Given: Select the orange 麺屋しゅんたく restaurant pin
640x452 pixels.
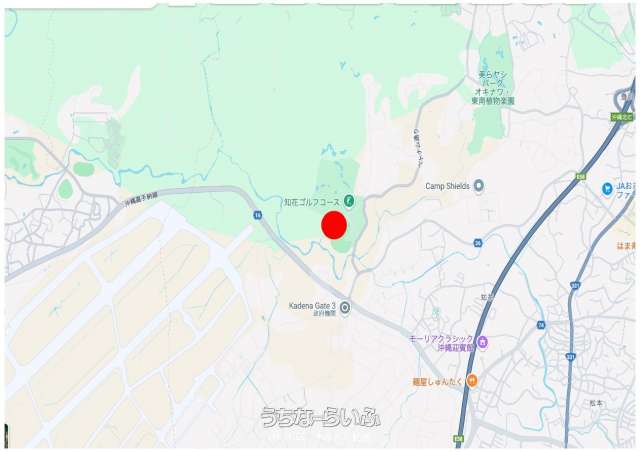Looking at the screenshot, I should click(472, 381).
